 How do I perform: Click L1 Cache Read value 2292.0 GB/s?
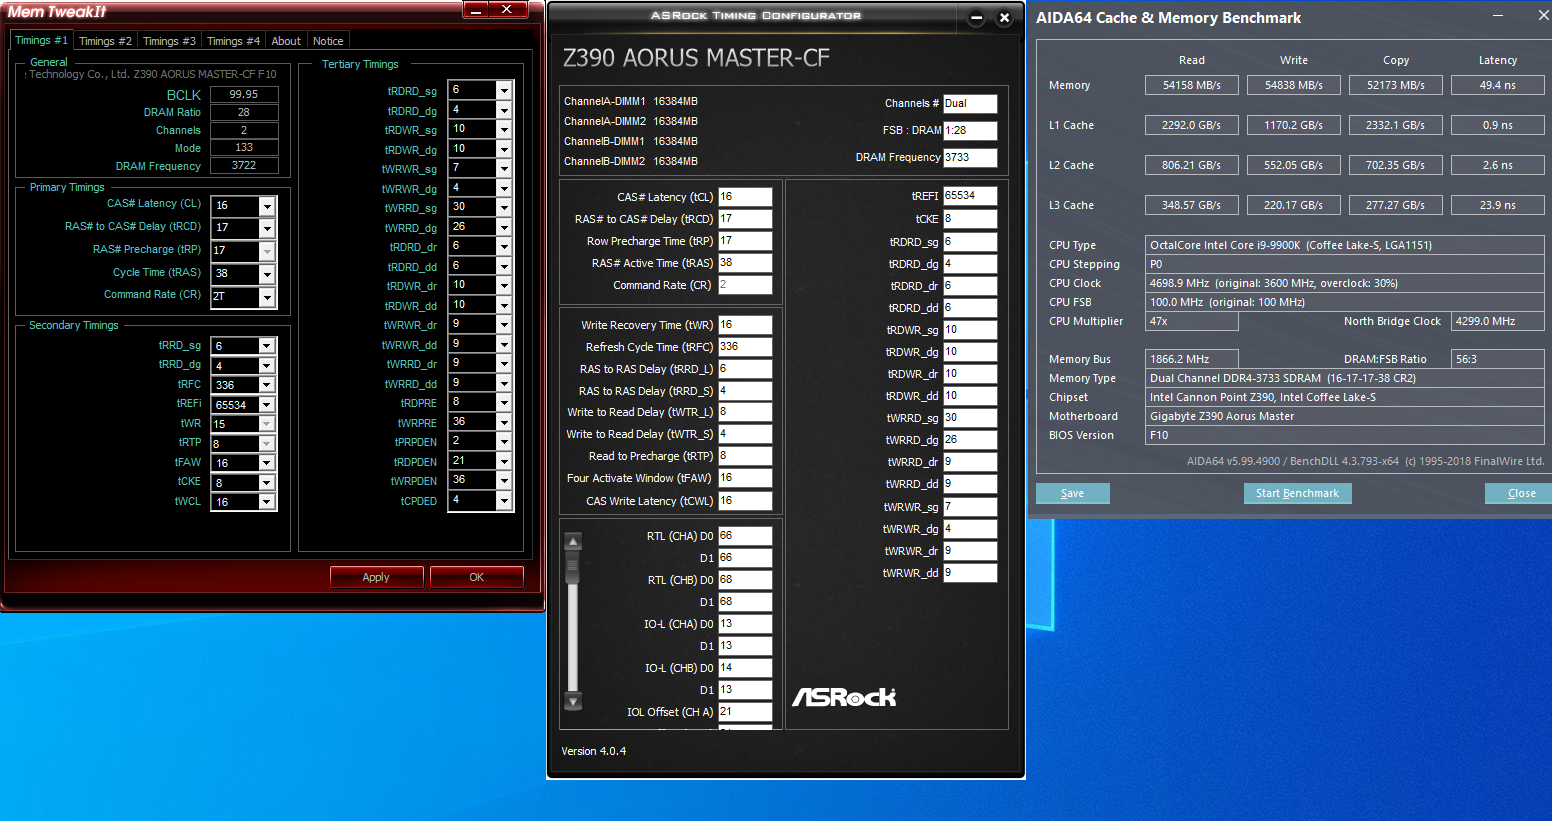click(x=1192, y=125)
